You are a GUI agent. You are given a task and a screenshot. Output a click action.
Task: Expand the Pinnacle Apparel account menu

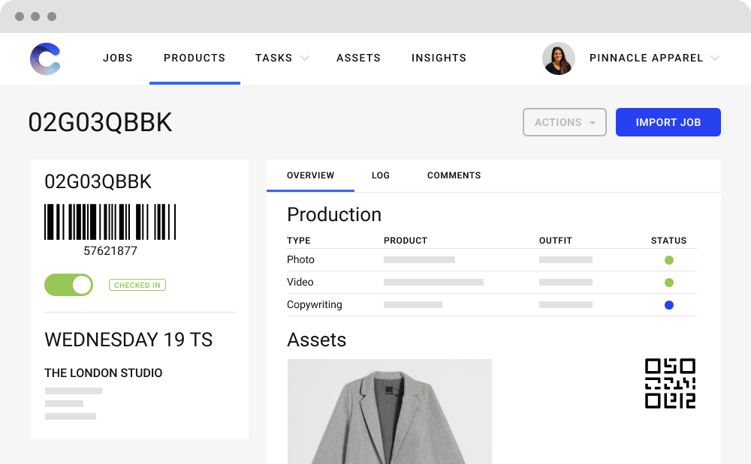click(x=715, y=59)
